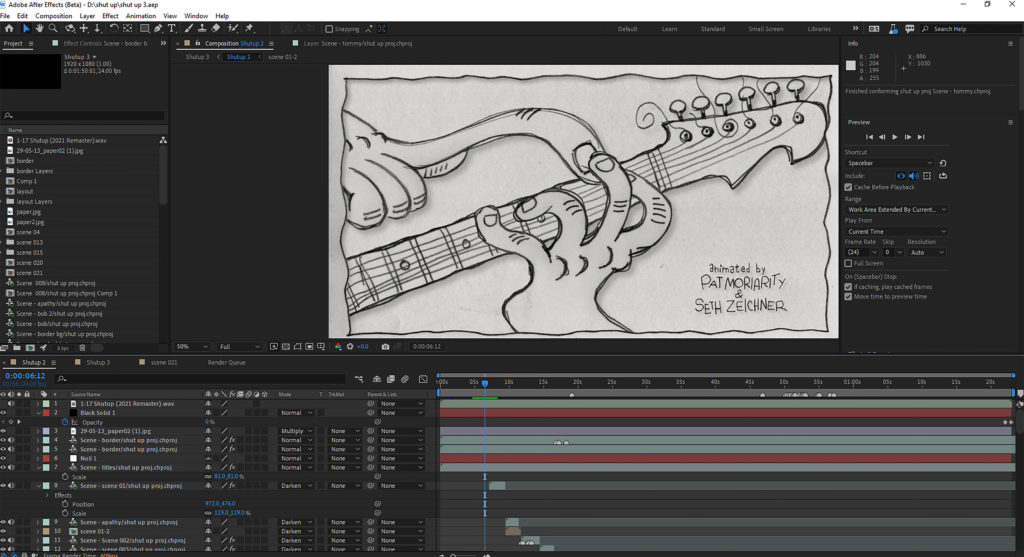Open the Animation menu
Screen dimensions: 1024x557
140,16
